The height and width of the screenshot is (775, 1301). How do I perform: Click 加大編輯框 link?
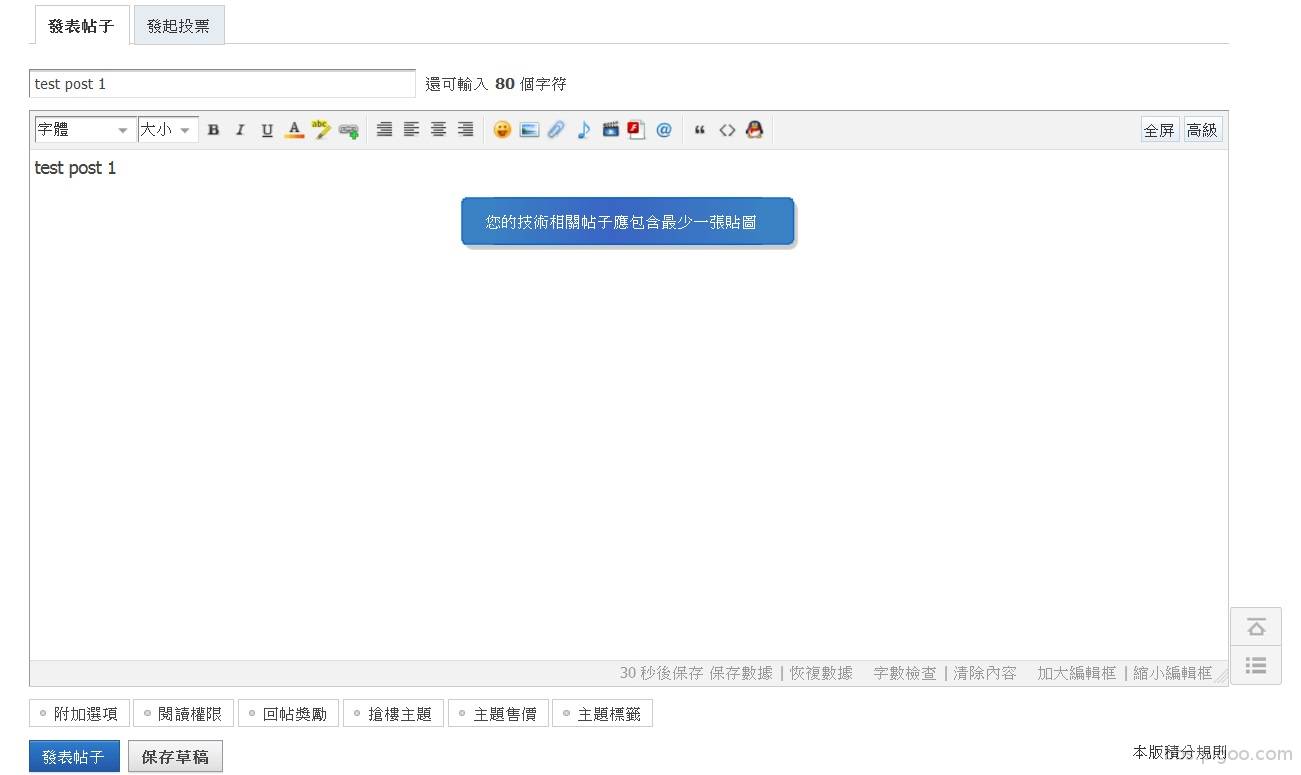1076,673
